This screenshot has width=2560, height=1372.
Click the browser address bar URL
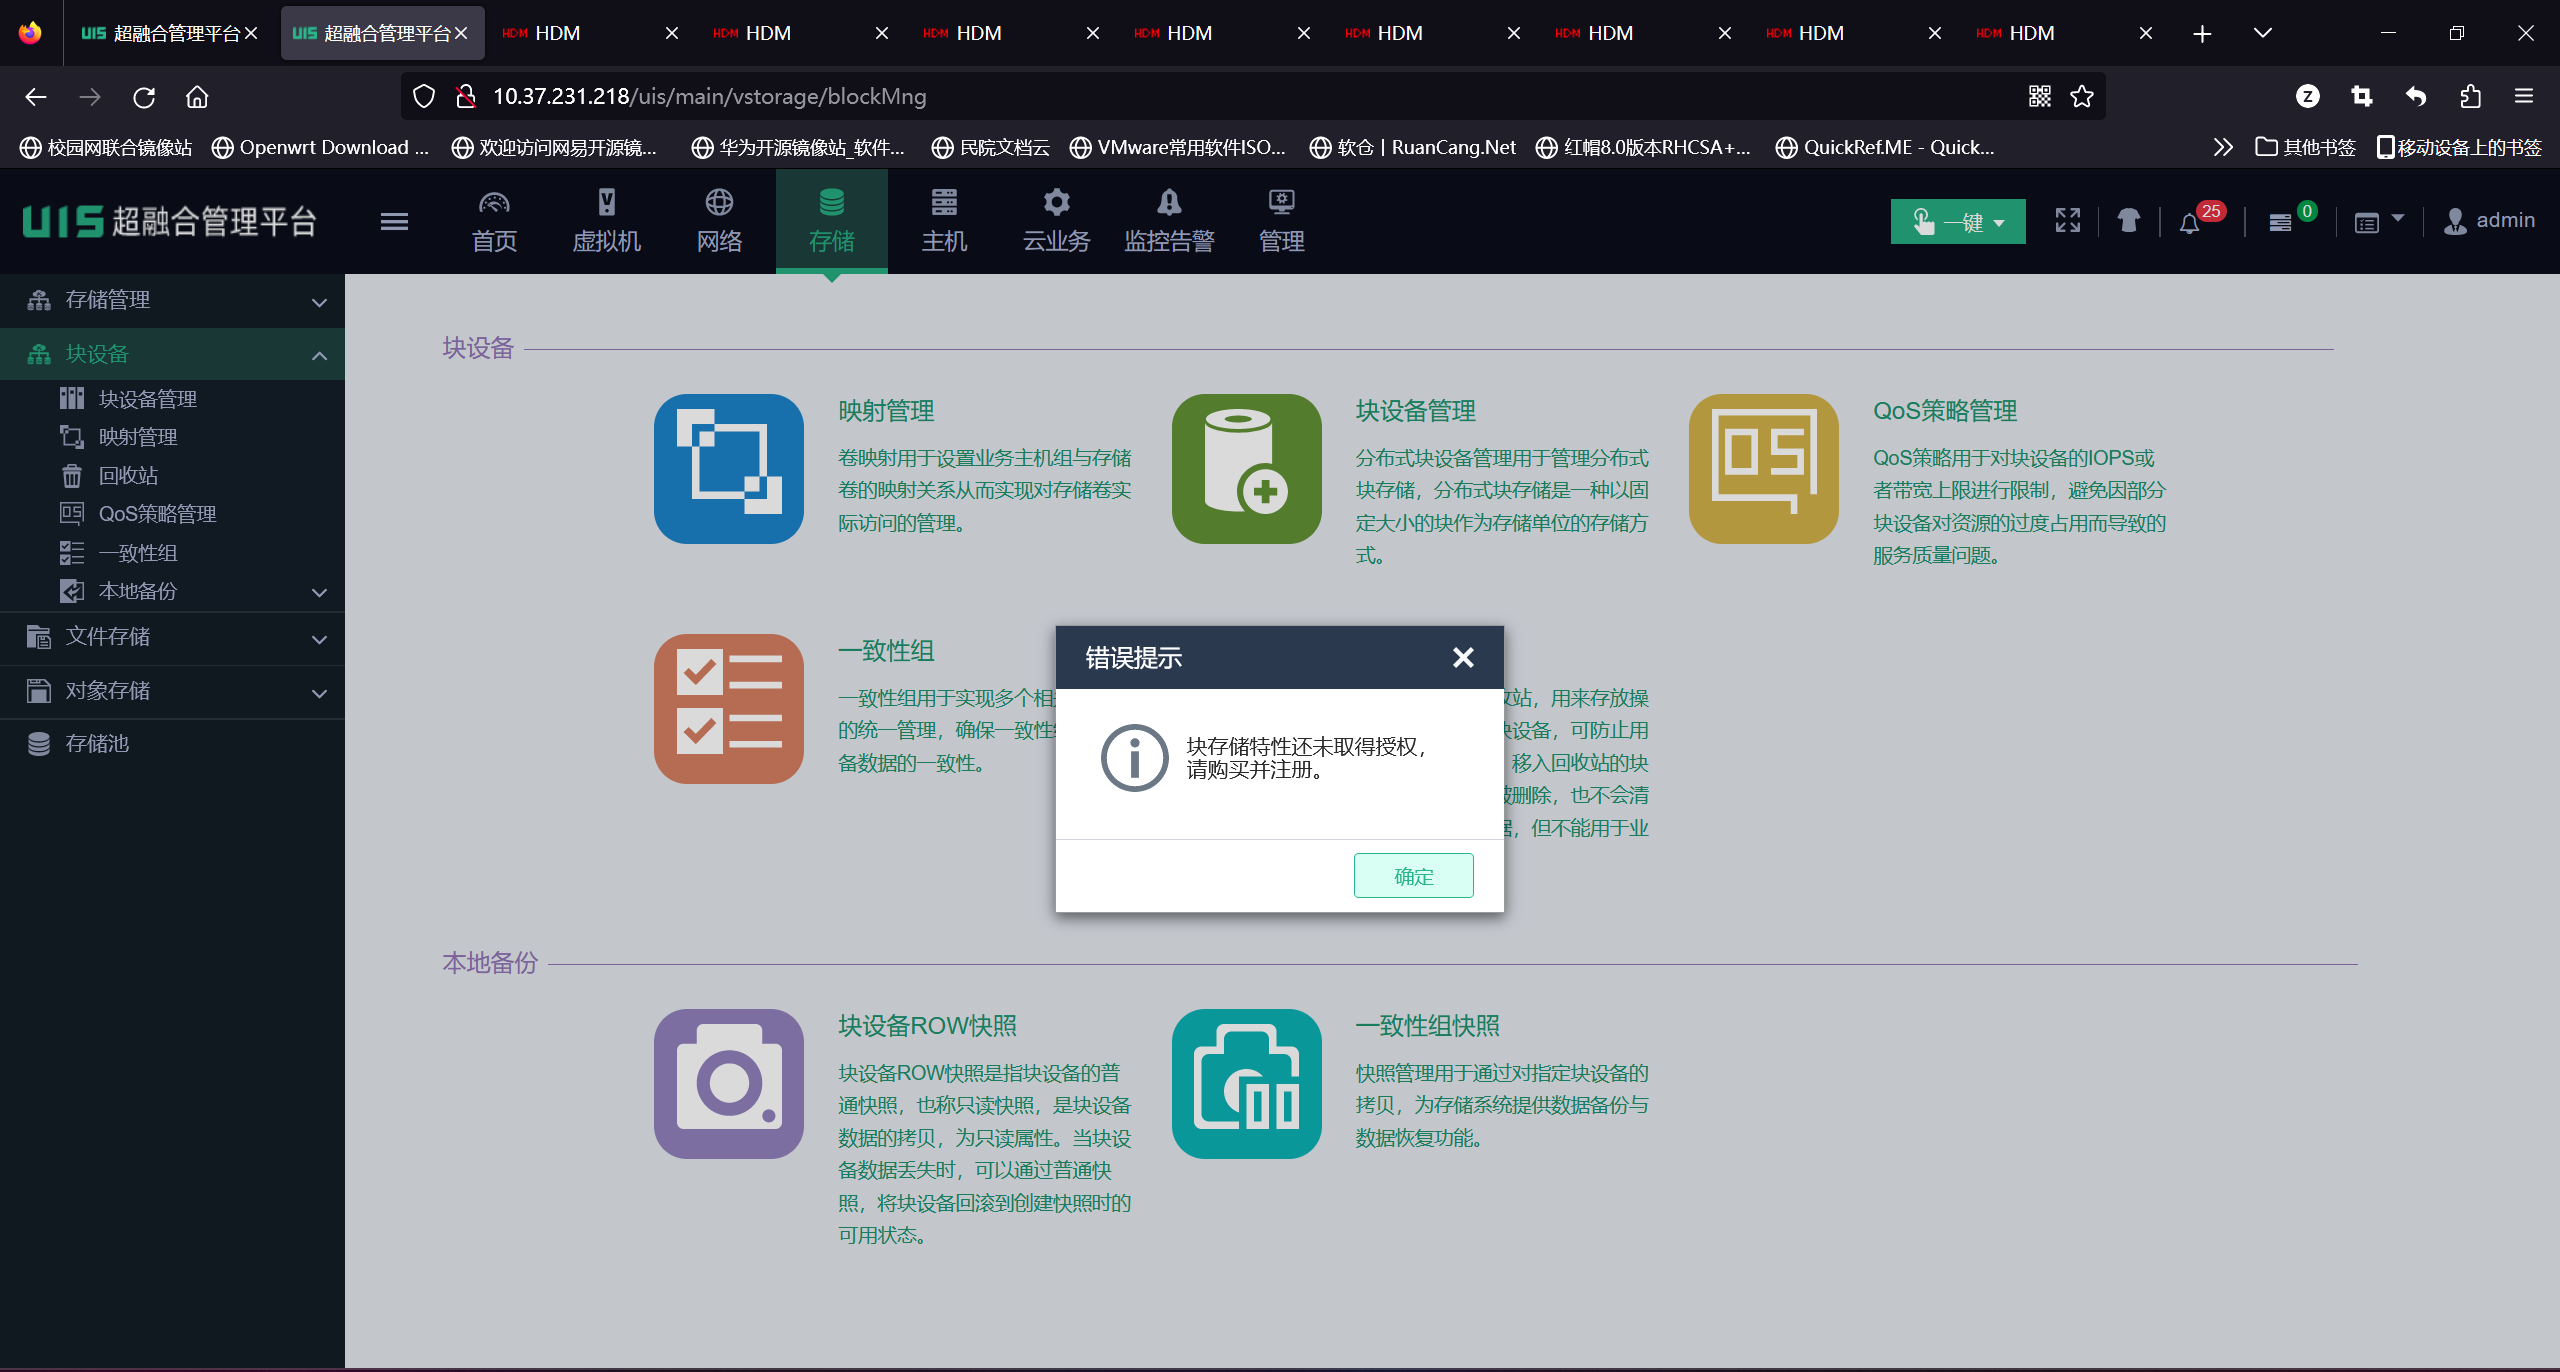(708, 96)
